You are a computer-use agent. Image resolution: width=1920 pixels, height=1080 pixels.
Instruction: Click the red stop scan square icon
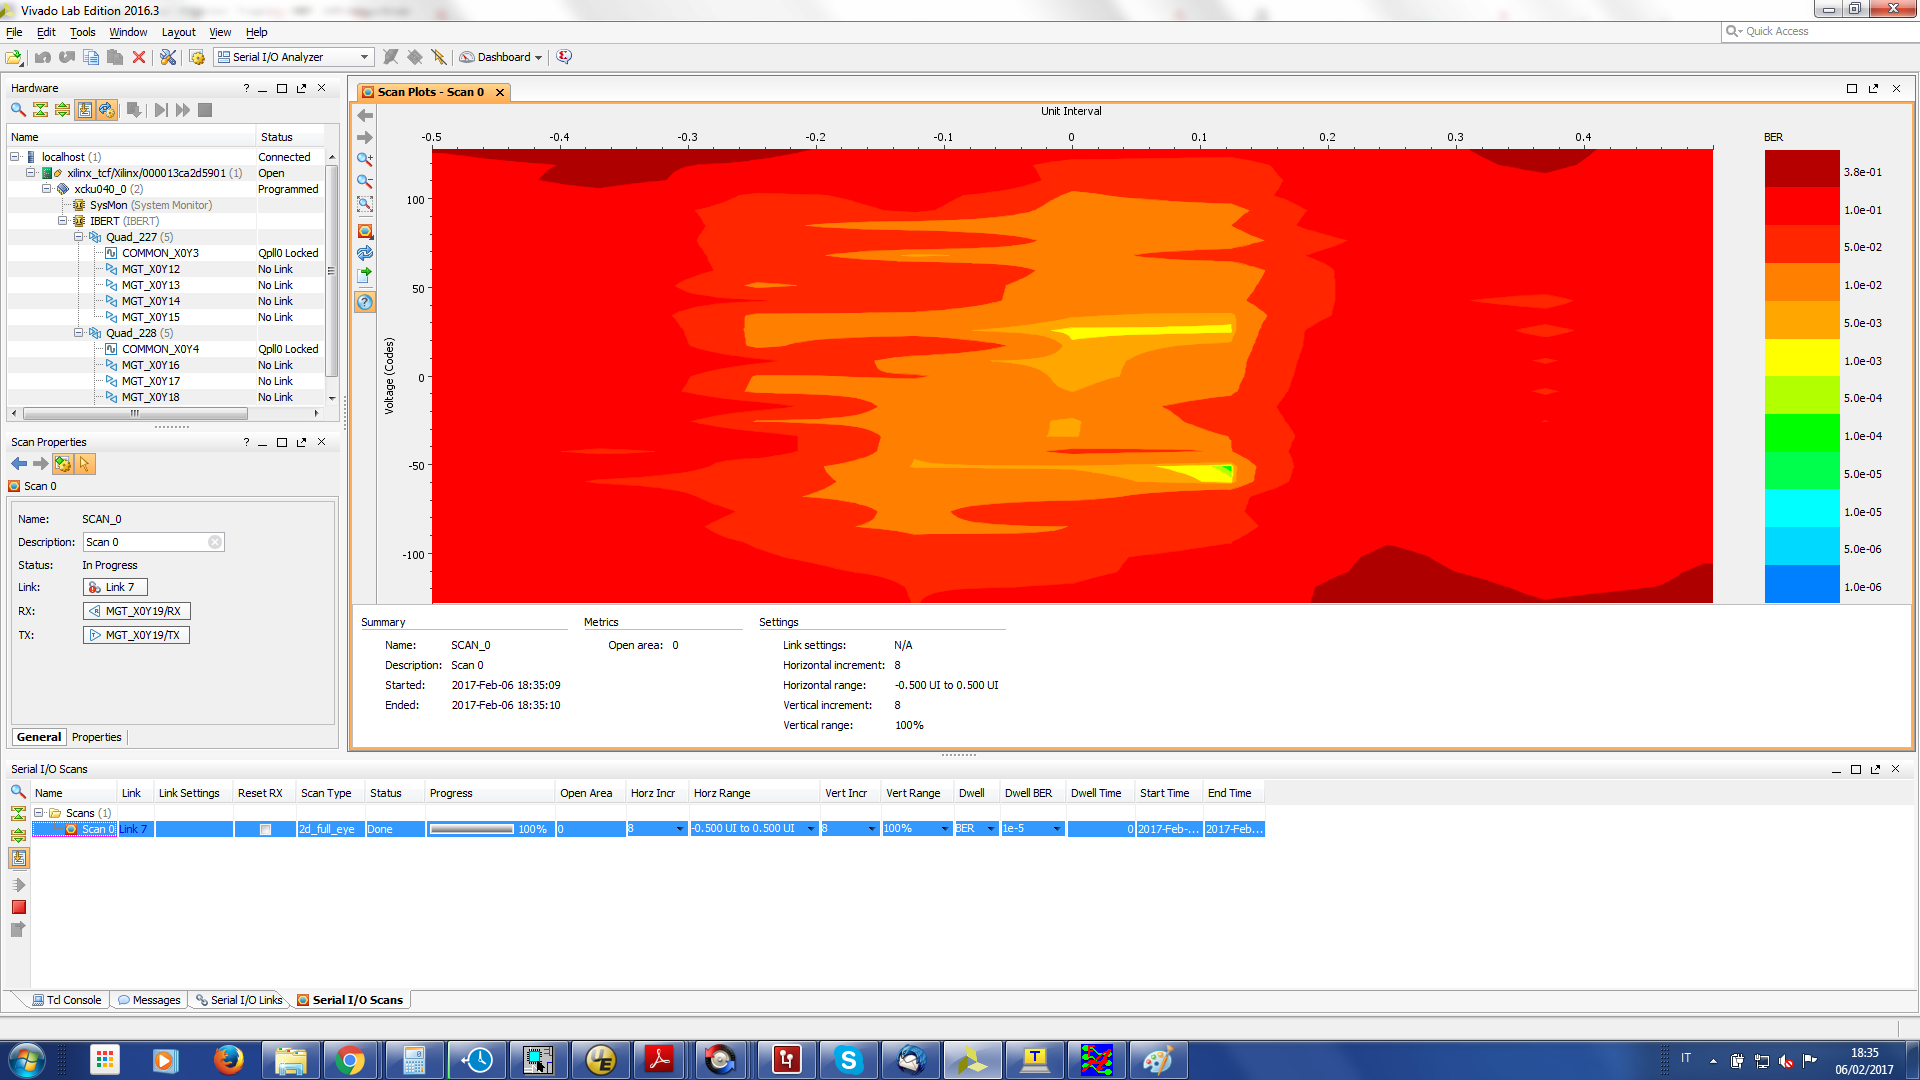coord(18,907)
